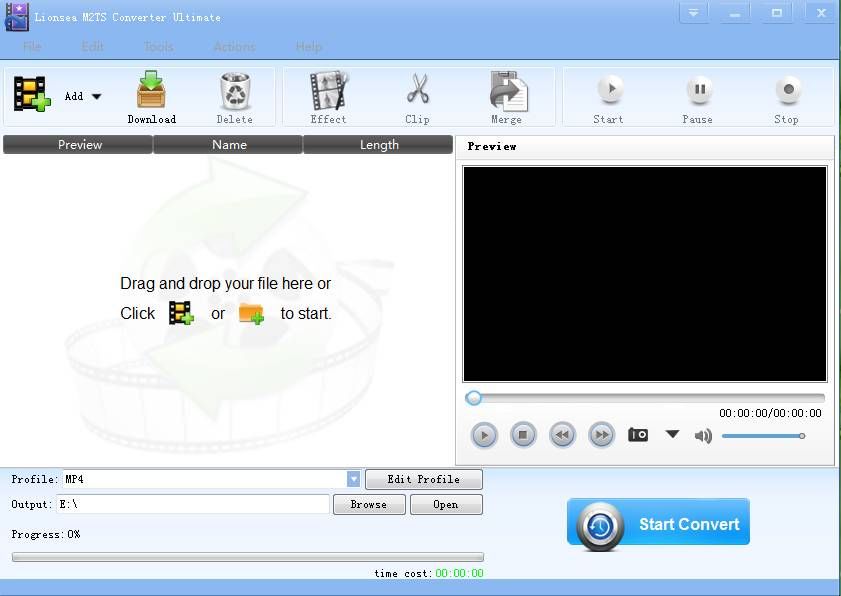Click the Merge tool icon

click(x=508, y=91)
